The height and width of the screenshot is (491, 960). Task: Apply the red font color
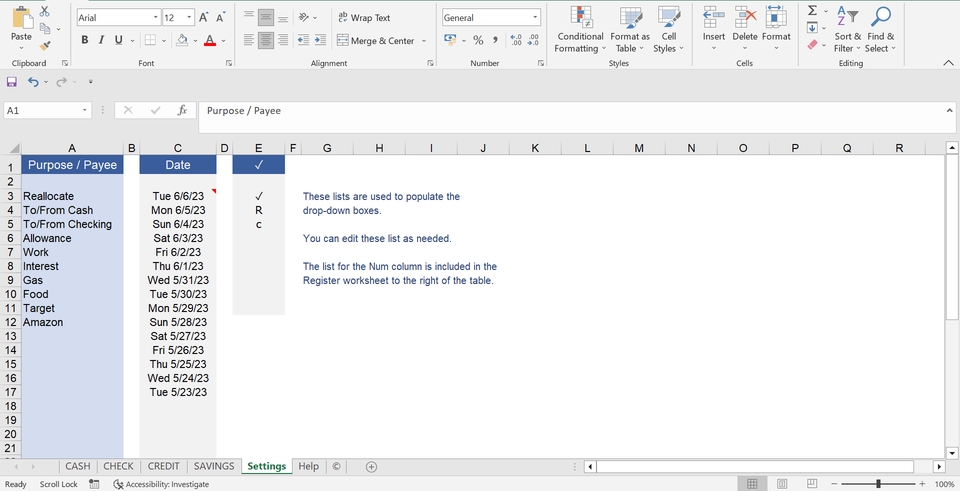(x=210, y=40)
